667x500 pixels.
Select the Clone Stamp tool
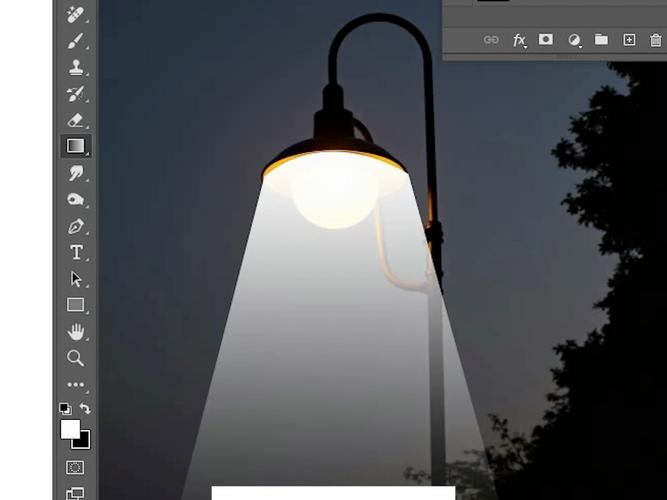tap(75, 67)
